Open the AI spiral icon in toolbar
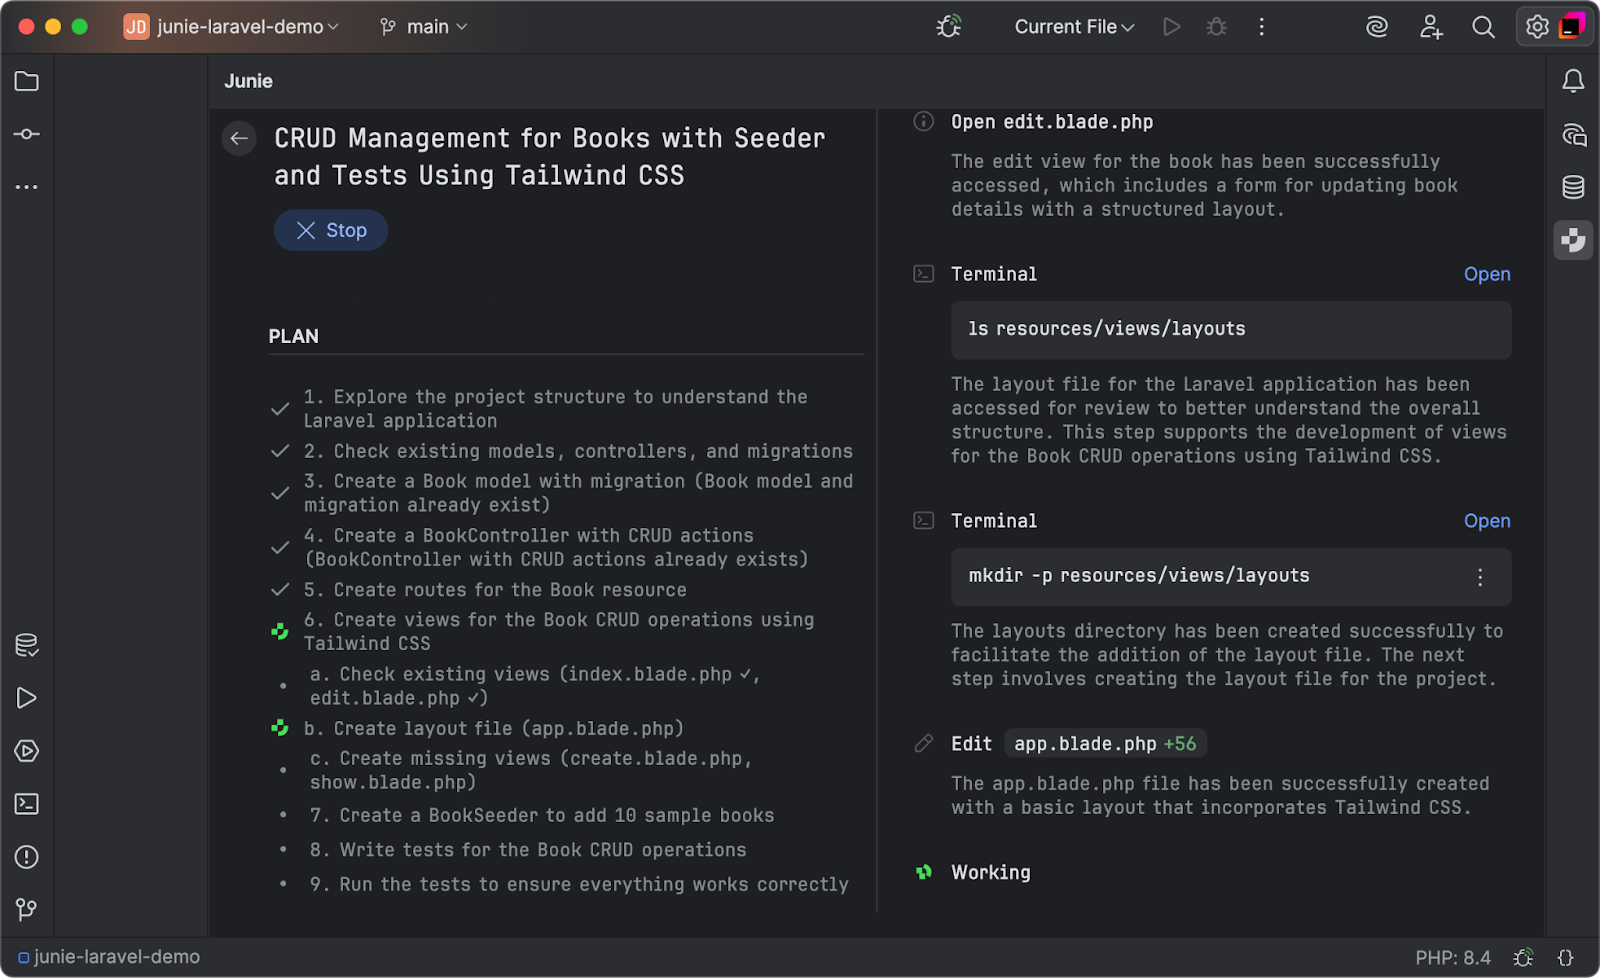Viewport: 1600px width, 978px height. pyautogui.click(x=1377, y=27)
